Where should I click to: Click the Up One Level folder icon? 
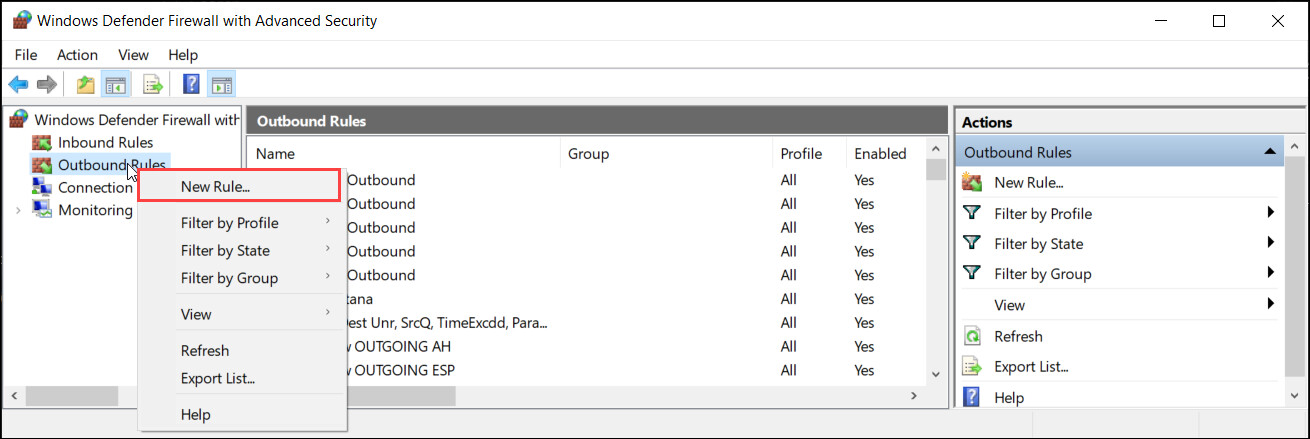point(86,85)
